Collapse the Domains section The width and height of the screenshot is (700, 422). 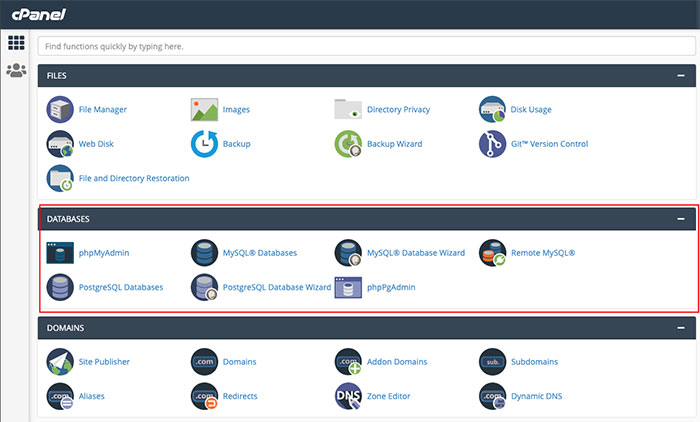tap(681, 328)
